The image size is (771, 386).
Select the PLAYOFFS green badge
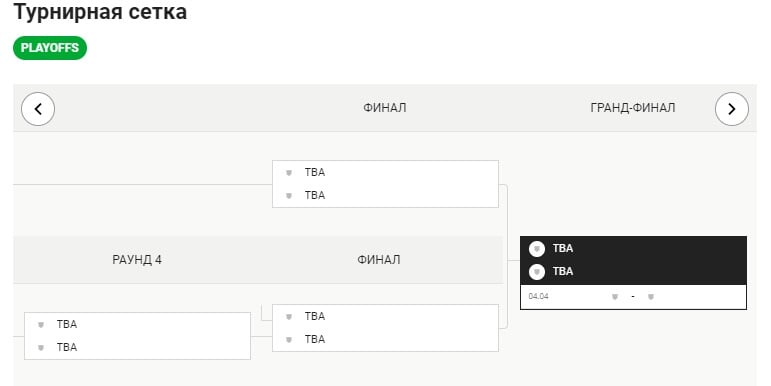click(x=50, y=48)
